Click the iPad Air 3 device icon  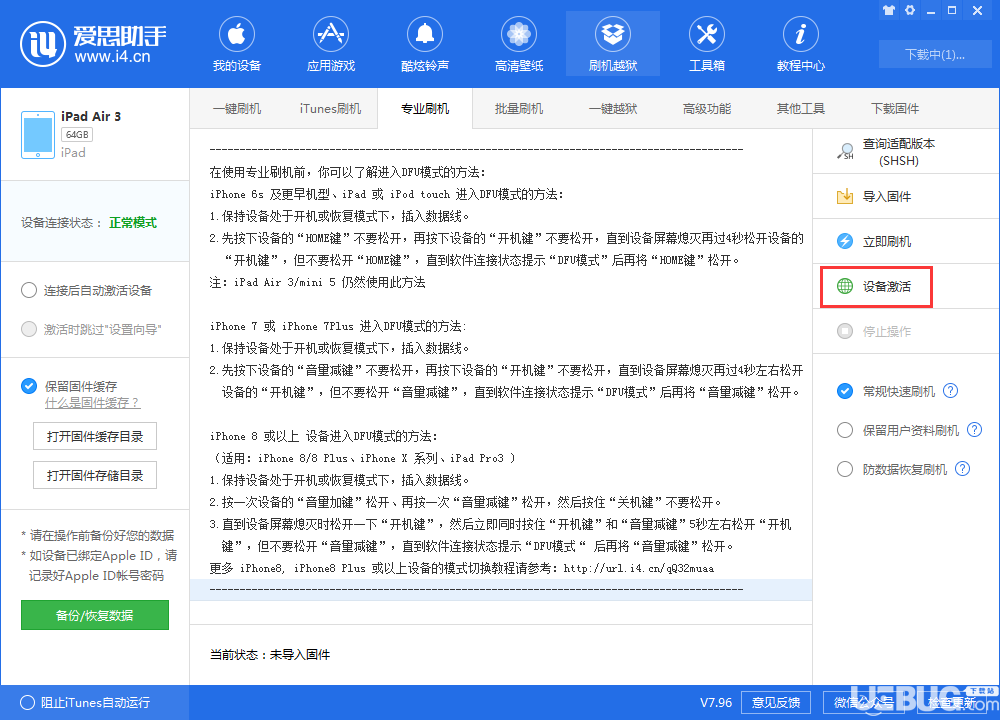[38, 135]
